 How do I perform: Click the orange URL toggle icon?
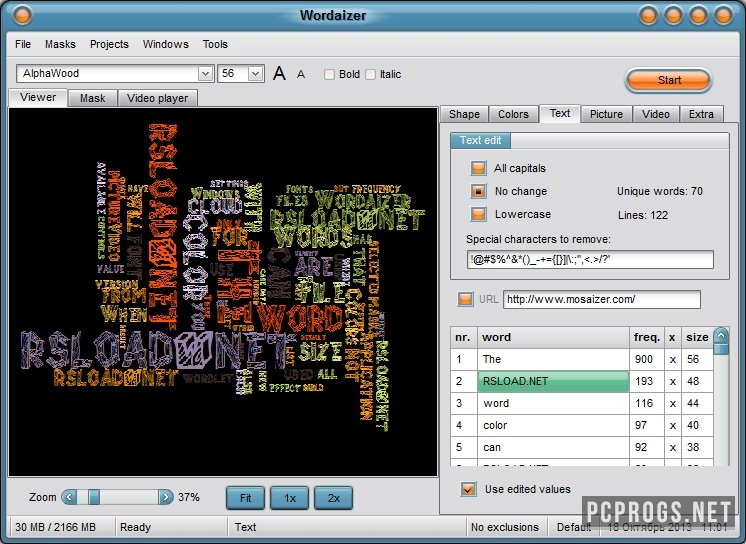(465, 299)
